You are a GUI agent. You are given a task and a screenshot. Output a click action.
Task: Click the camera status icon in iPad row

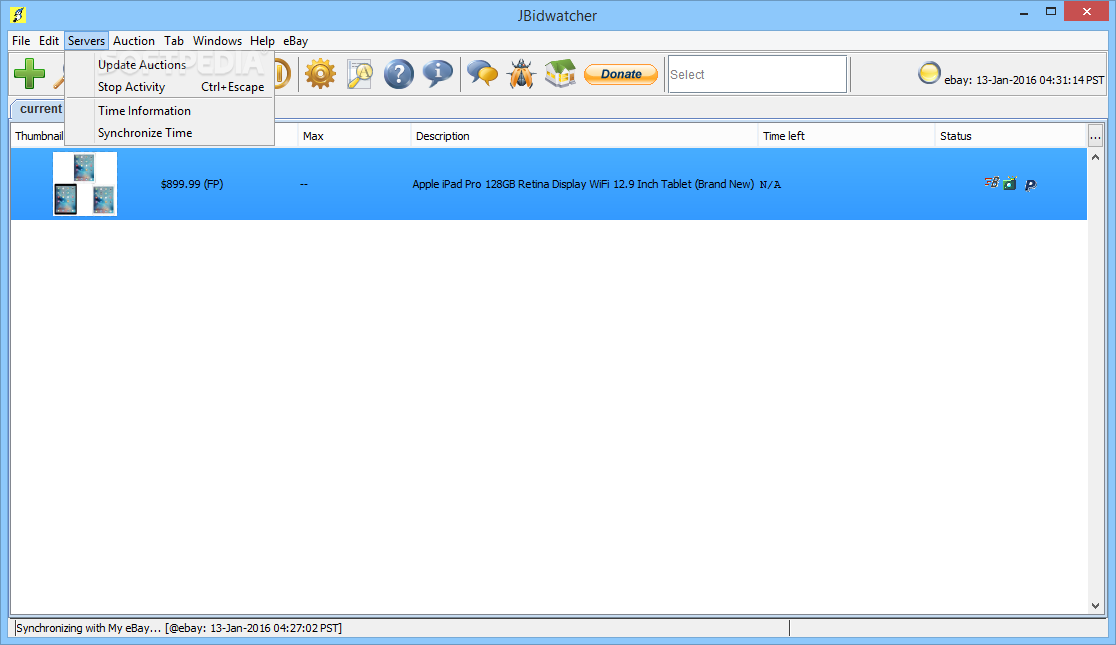point(1010,184)
